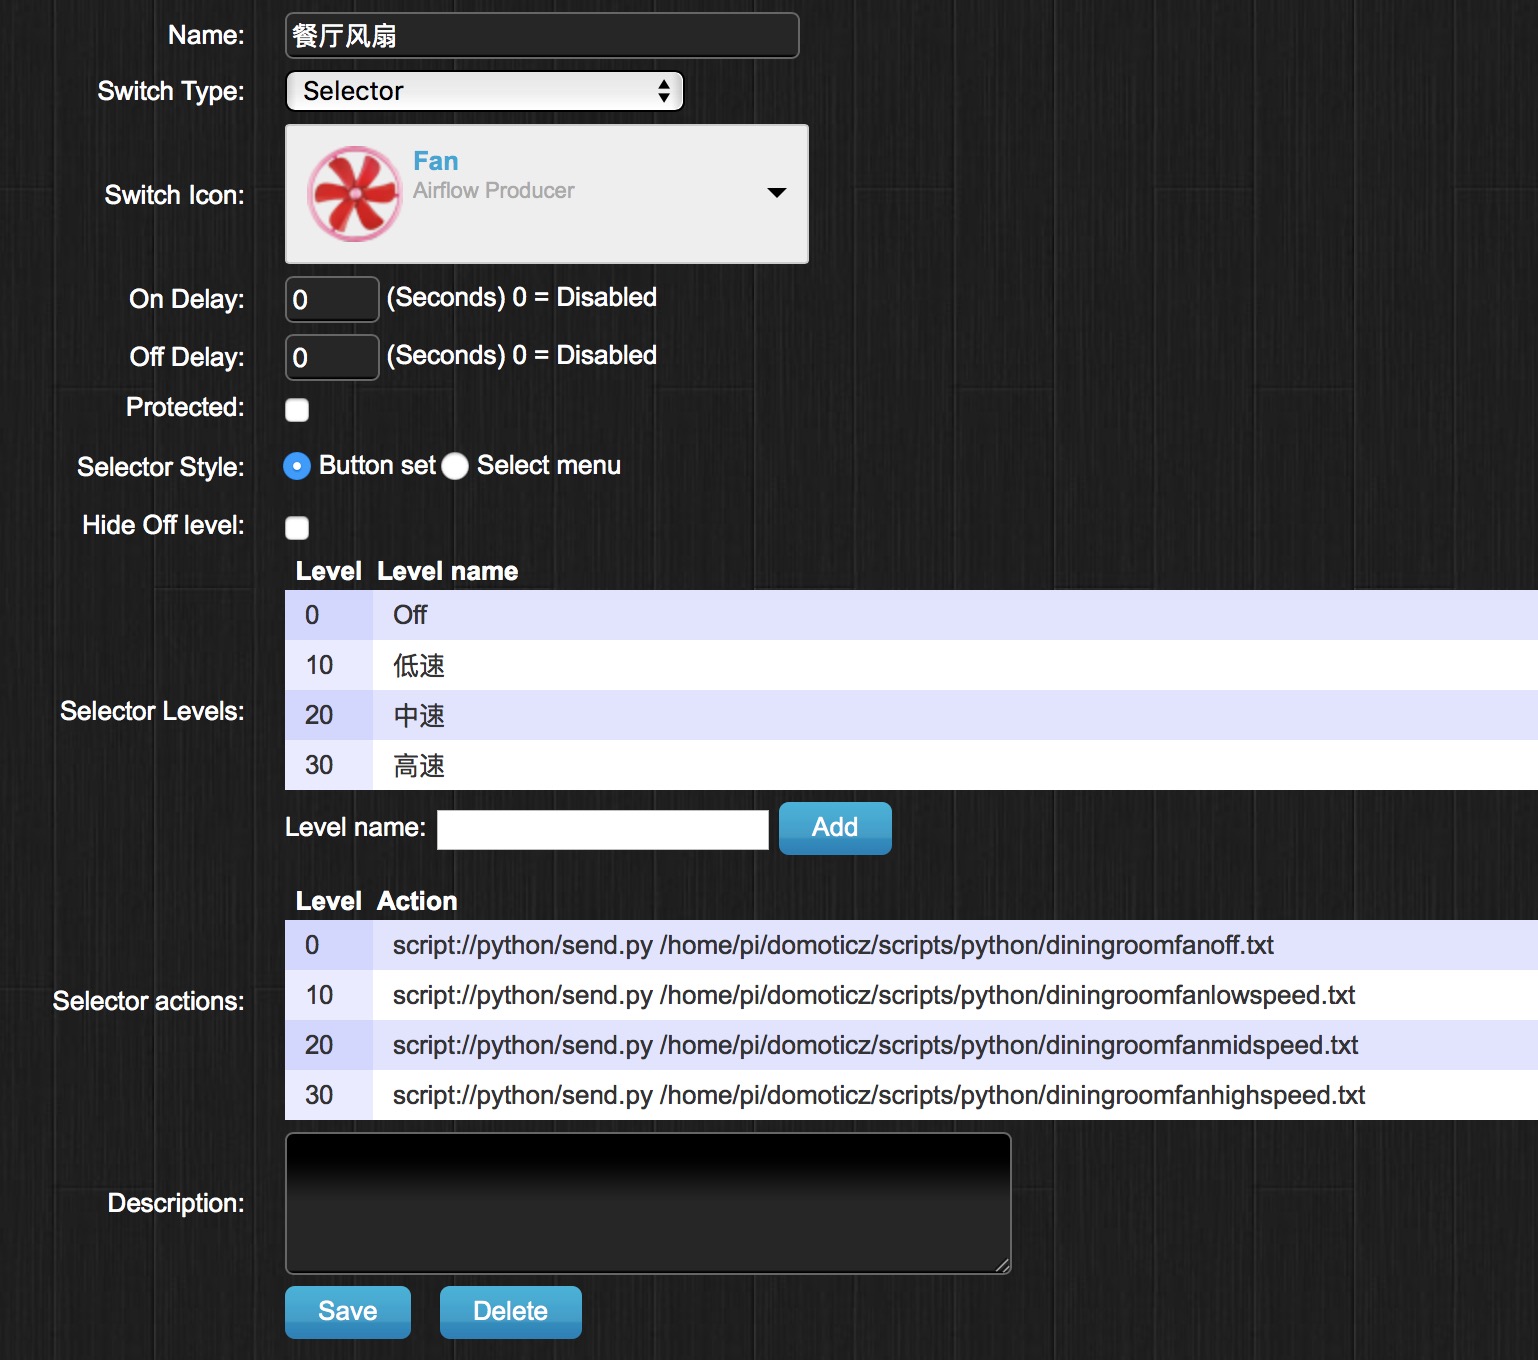Select the Off level name row
1538x1360 pixels.
click(x=911, y=615)
